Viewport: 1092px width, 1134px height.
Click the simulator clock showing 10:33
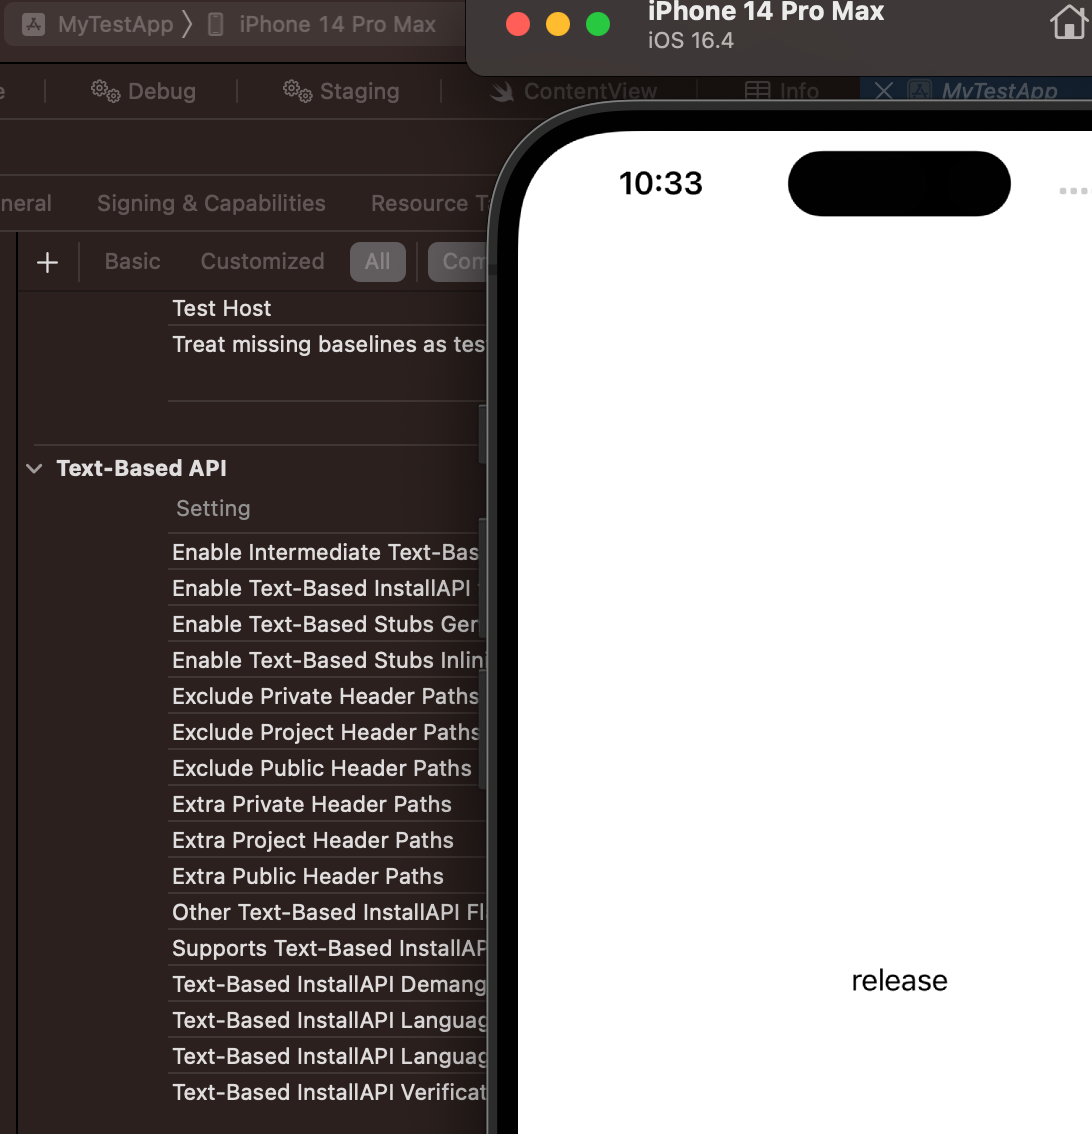(660, 183)
